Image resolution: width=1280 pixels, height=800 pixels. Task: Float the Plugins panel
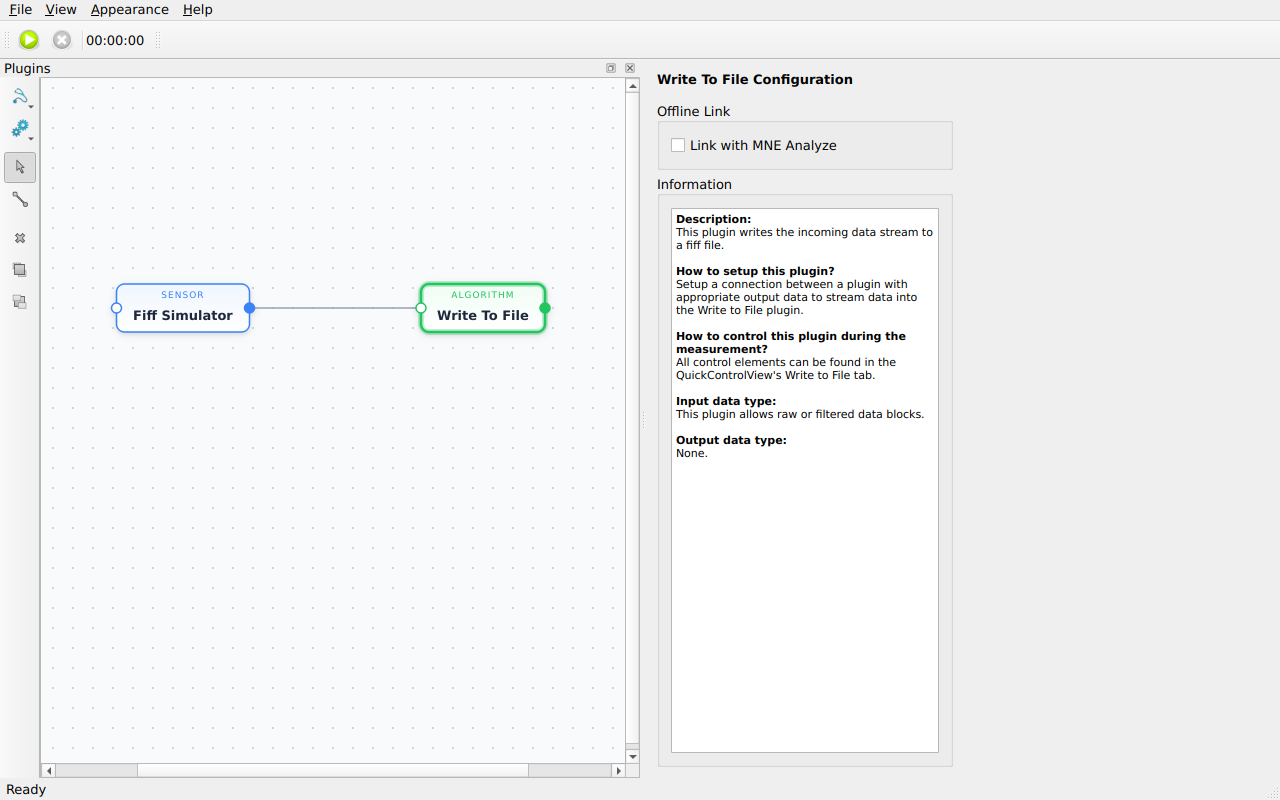coord(611,68)
